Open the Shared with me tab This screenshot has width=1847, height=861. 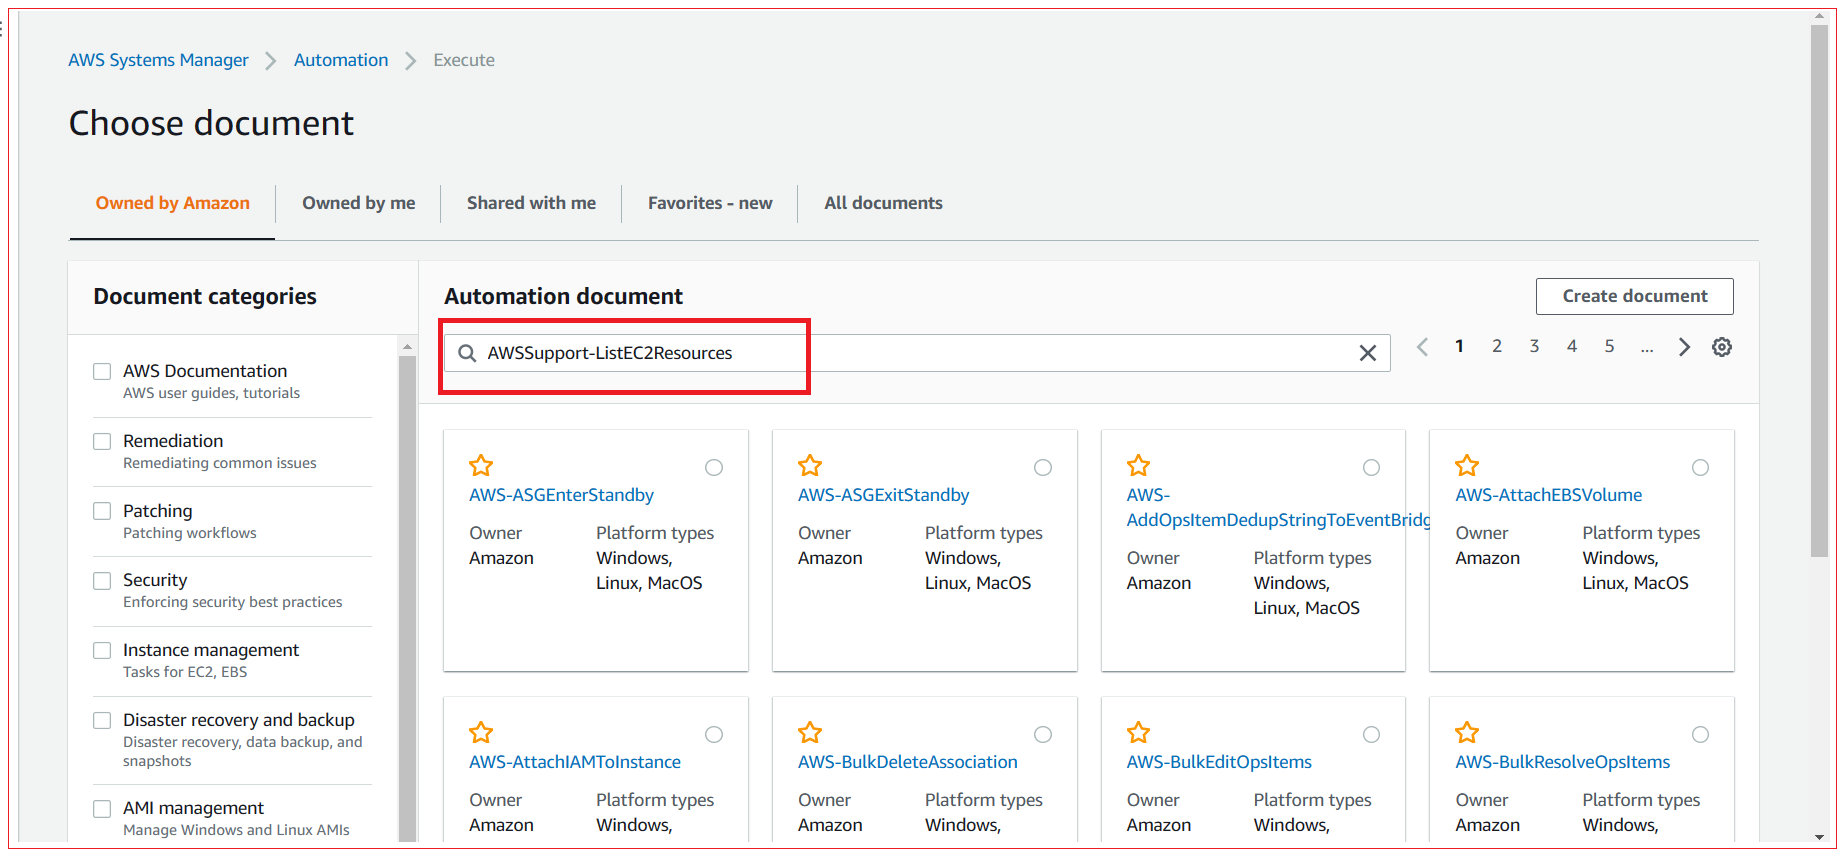coord(531,203)
